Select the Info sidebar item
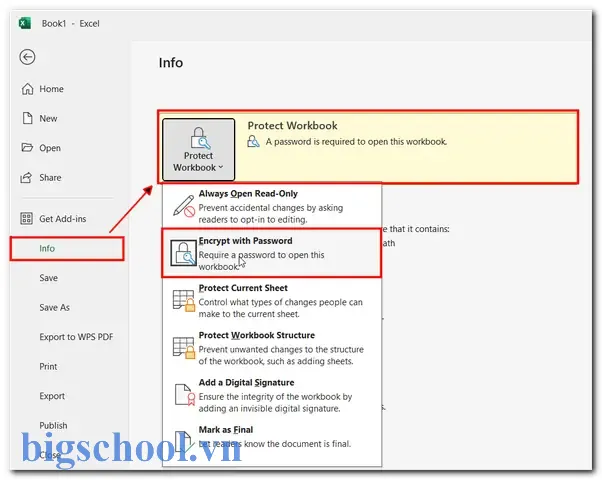The height and width of the screenshot is (480, 602). [x=67, y=248]
